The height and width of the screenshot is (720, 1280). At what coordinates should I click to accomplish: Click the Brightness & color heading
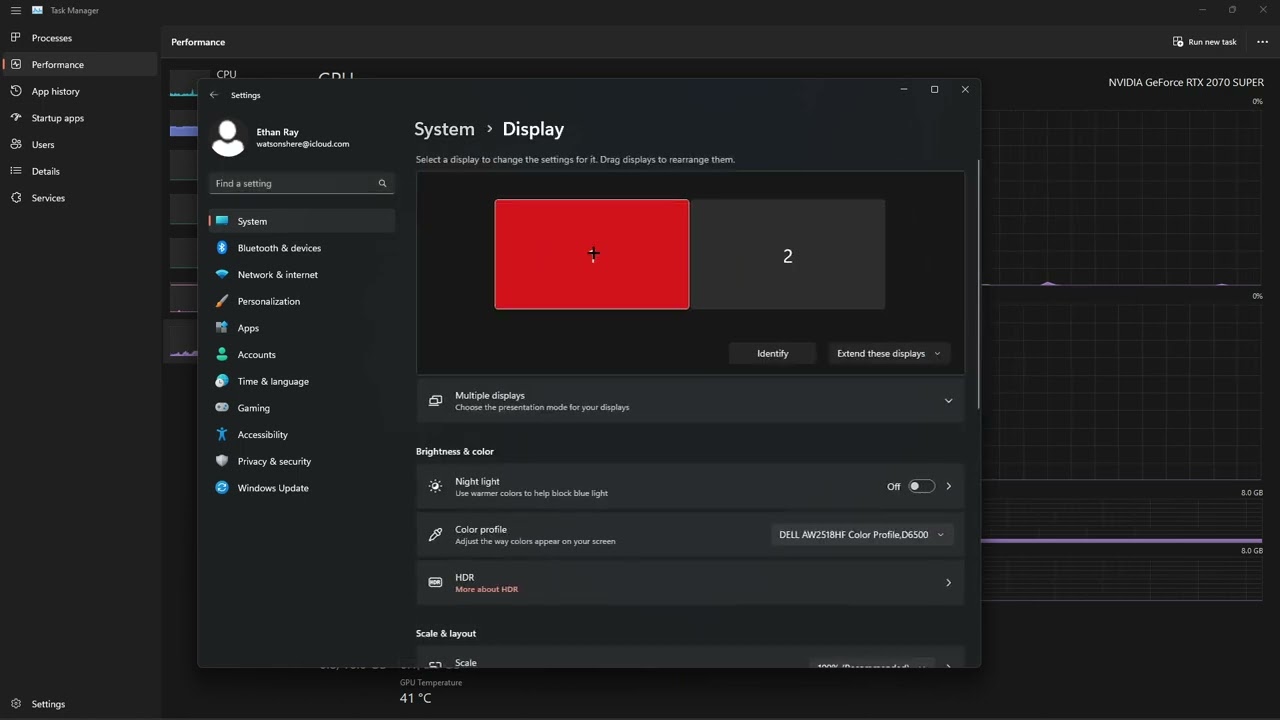point(455,451)
